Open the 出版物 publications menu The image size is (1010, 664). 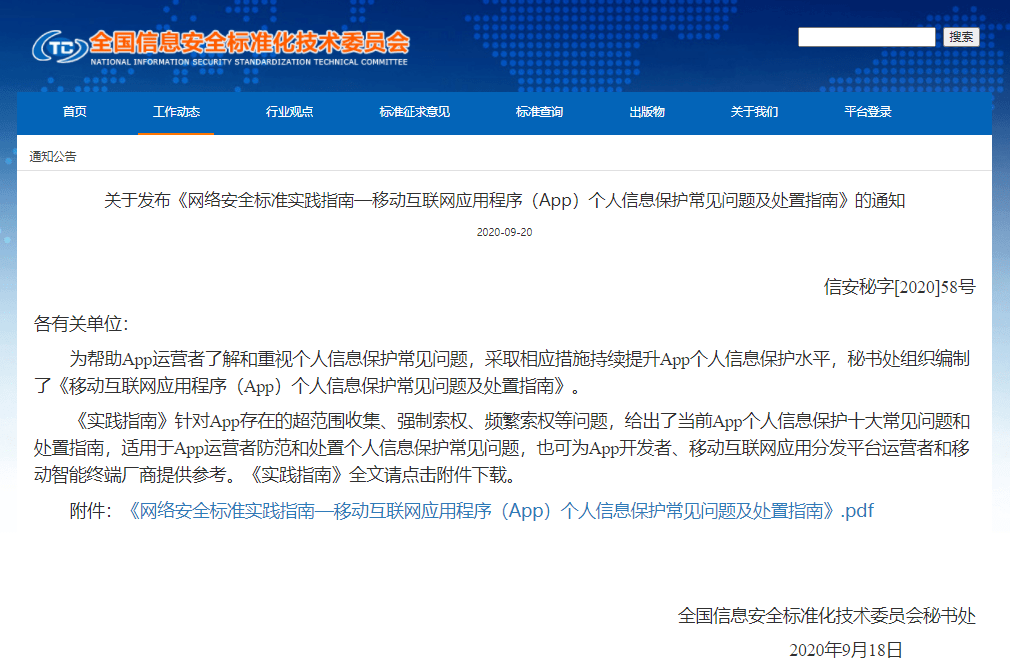click(x=646, y=112)
